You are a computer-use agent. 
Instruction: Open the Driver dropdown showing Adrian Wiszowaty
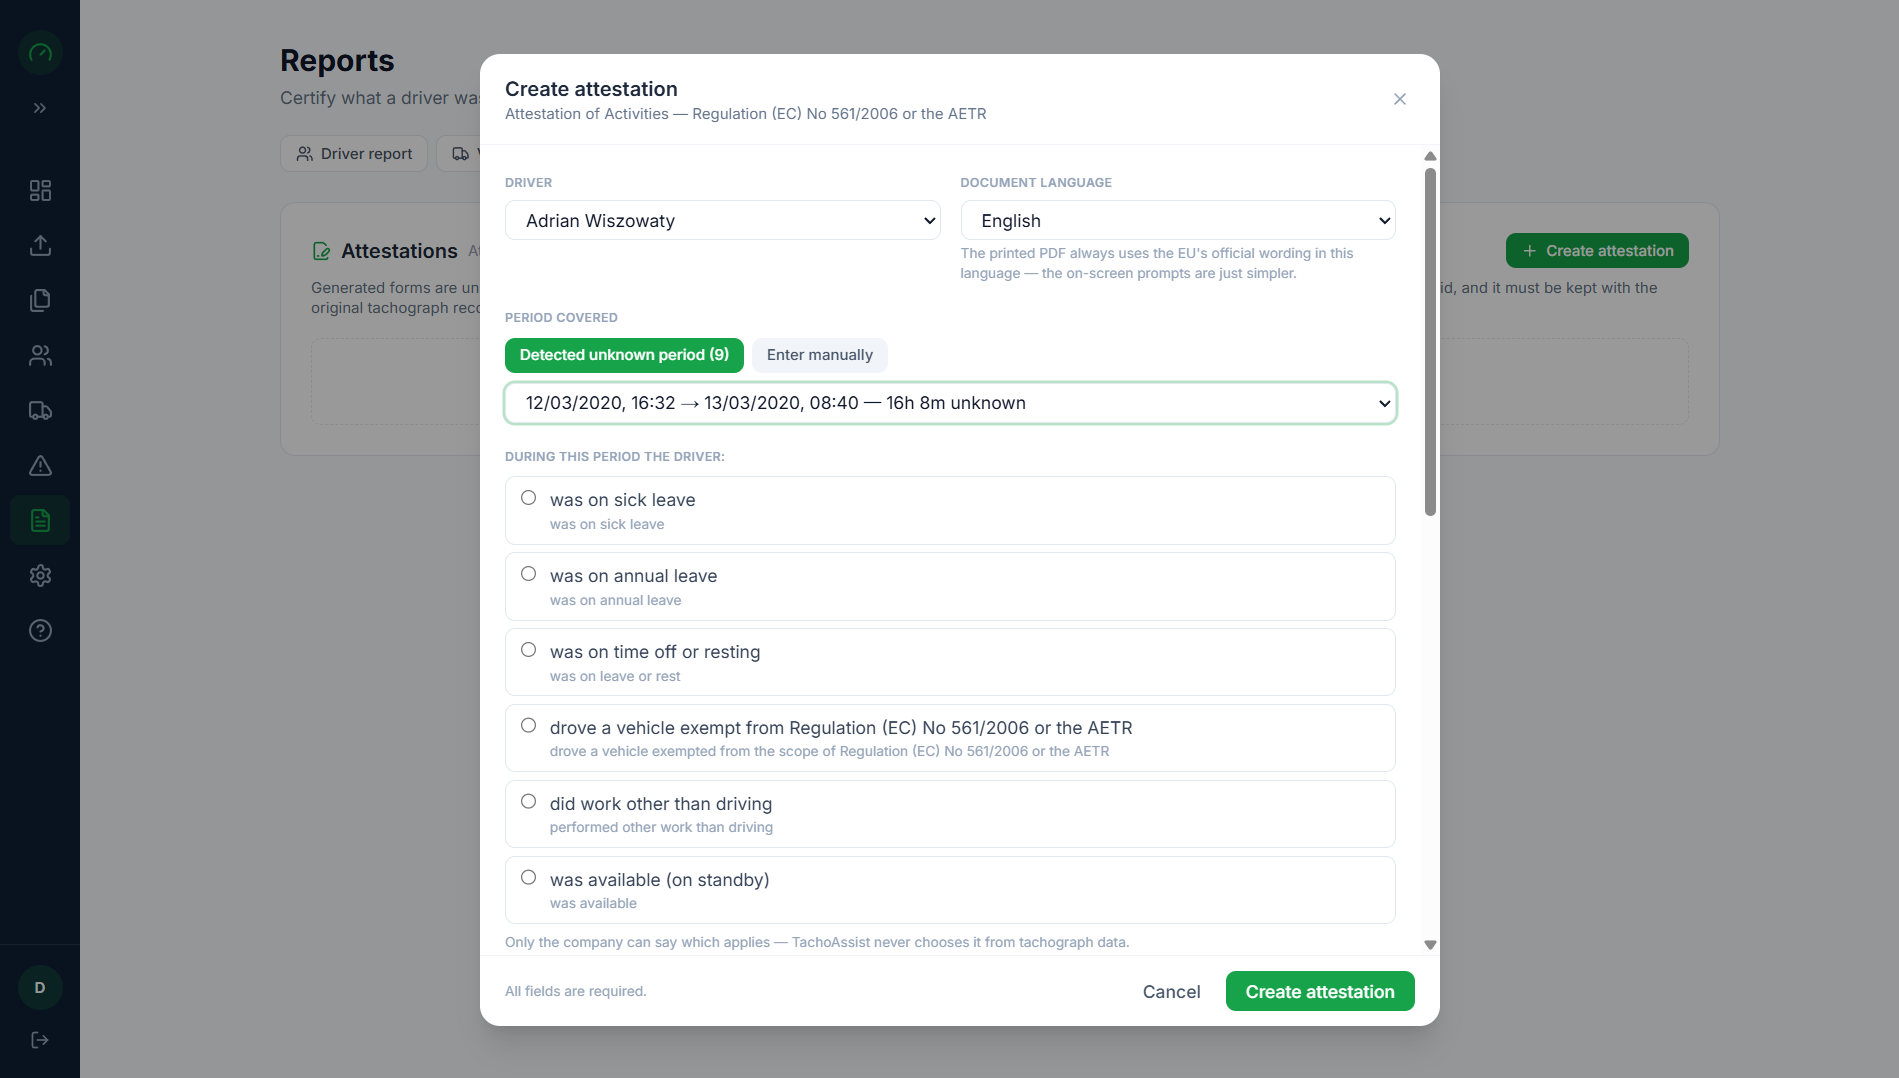(722, 220)
